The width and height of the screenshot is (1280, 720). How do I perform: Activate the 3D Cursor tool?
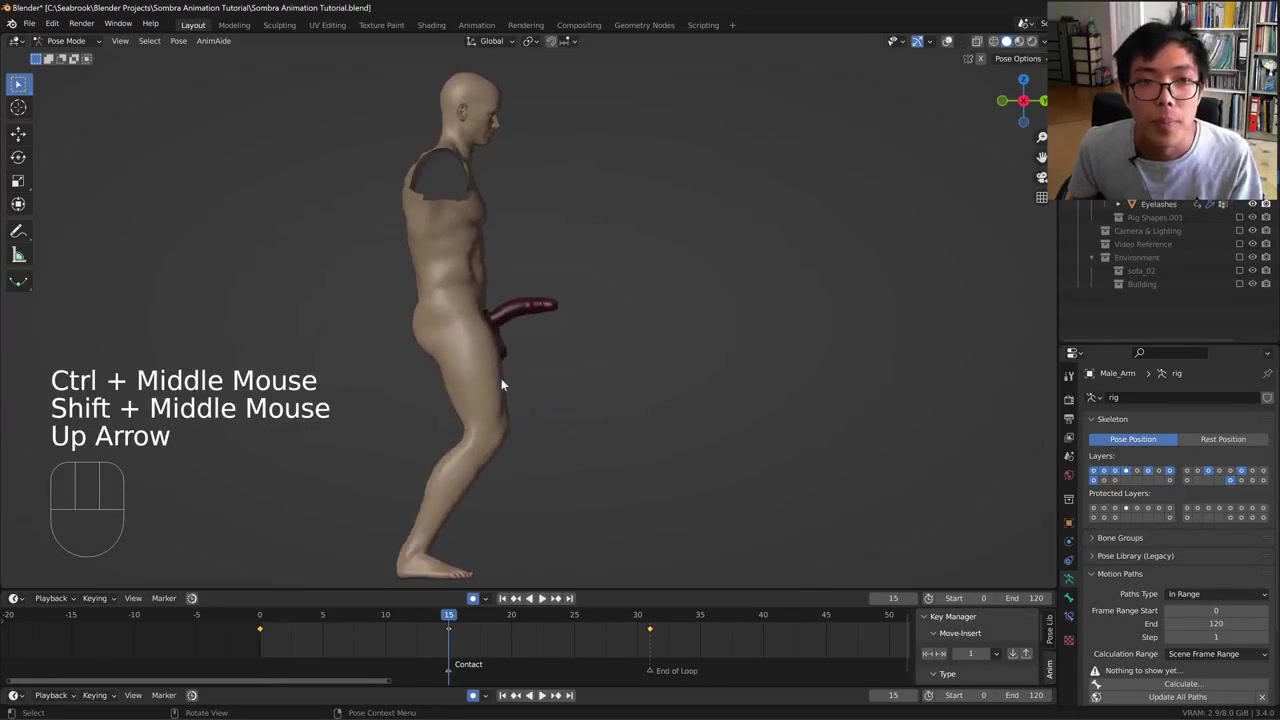(x=18, y=108)
